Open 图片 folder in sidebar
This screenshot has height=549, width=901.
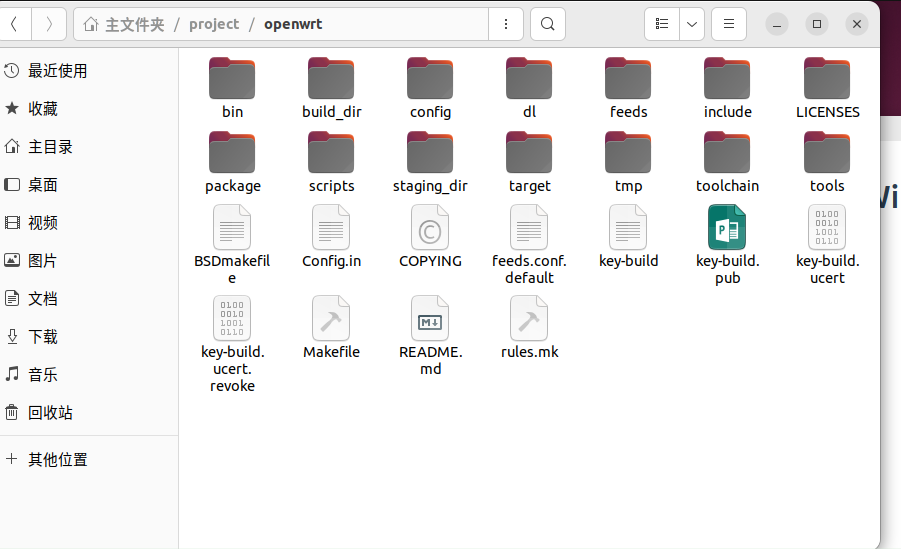(x=89, y=260)
